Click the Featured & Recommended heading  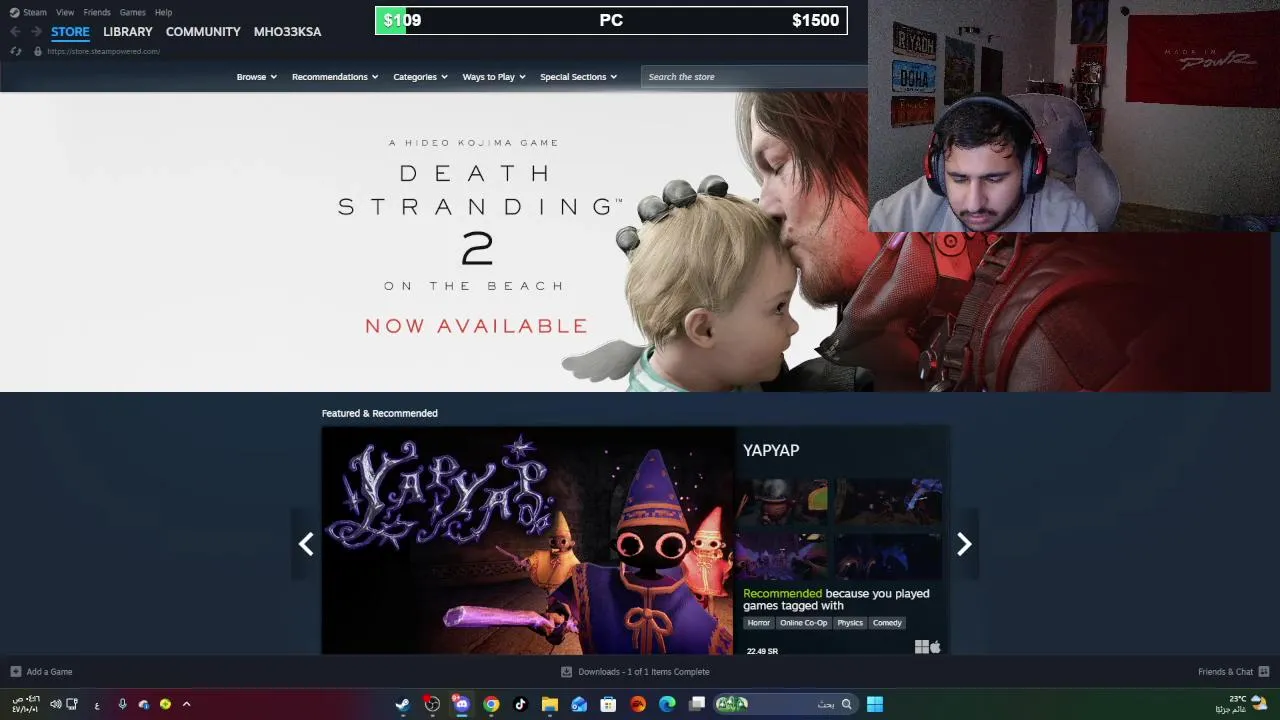[380, 413]
